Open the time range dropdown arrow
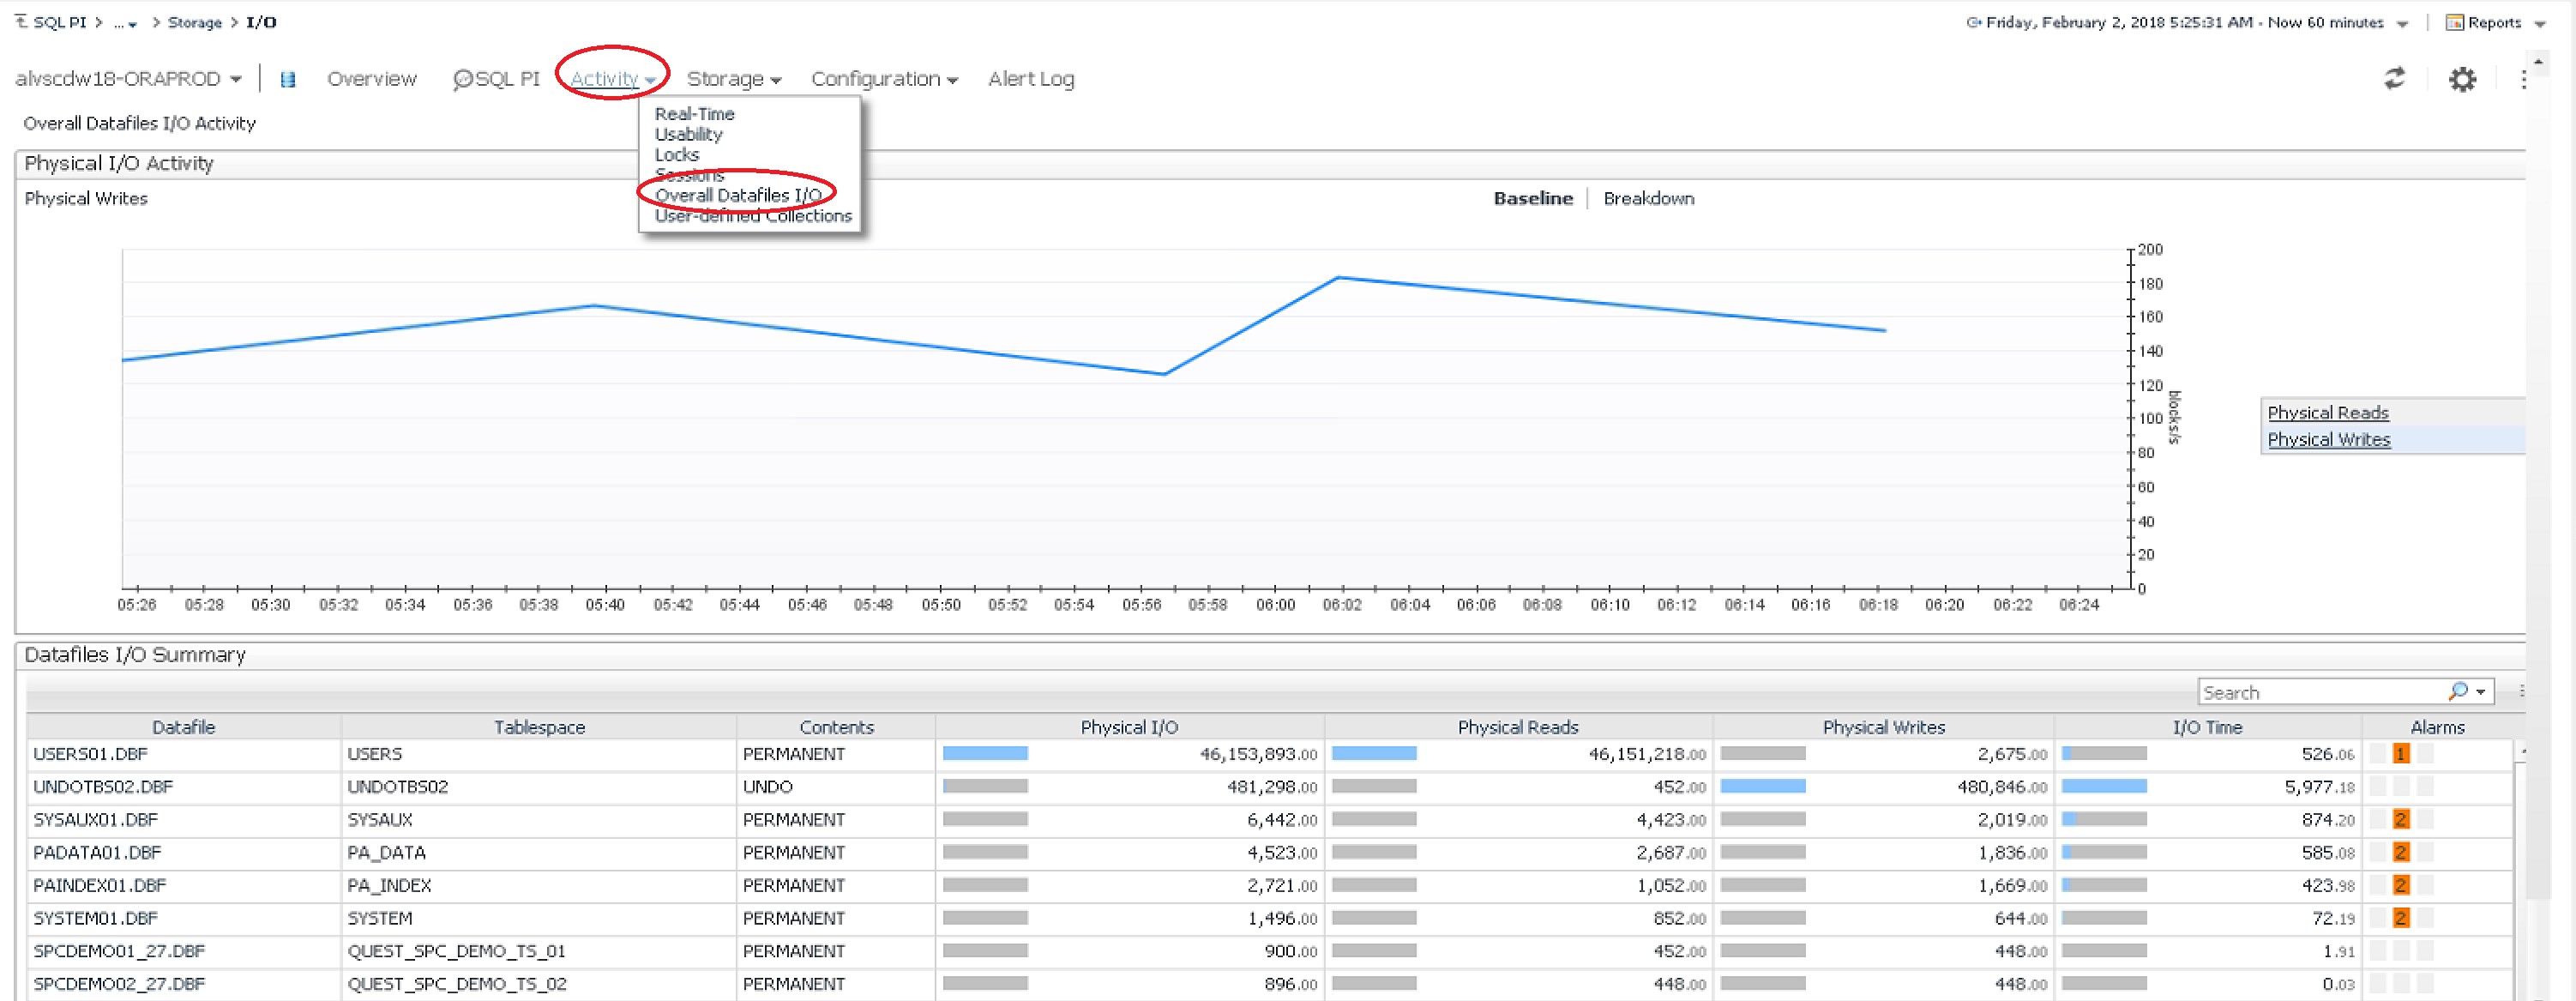Image resolution: width=2576 pixels, height=1001 pixels. click(x=2402, y=23)
